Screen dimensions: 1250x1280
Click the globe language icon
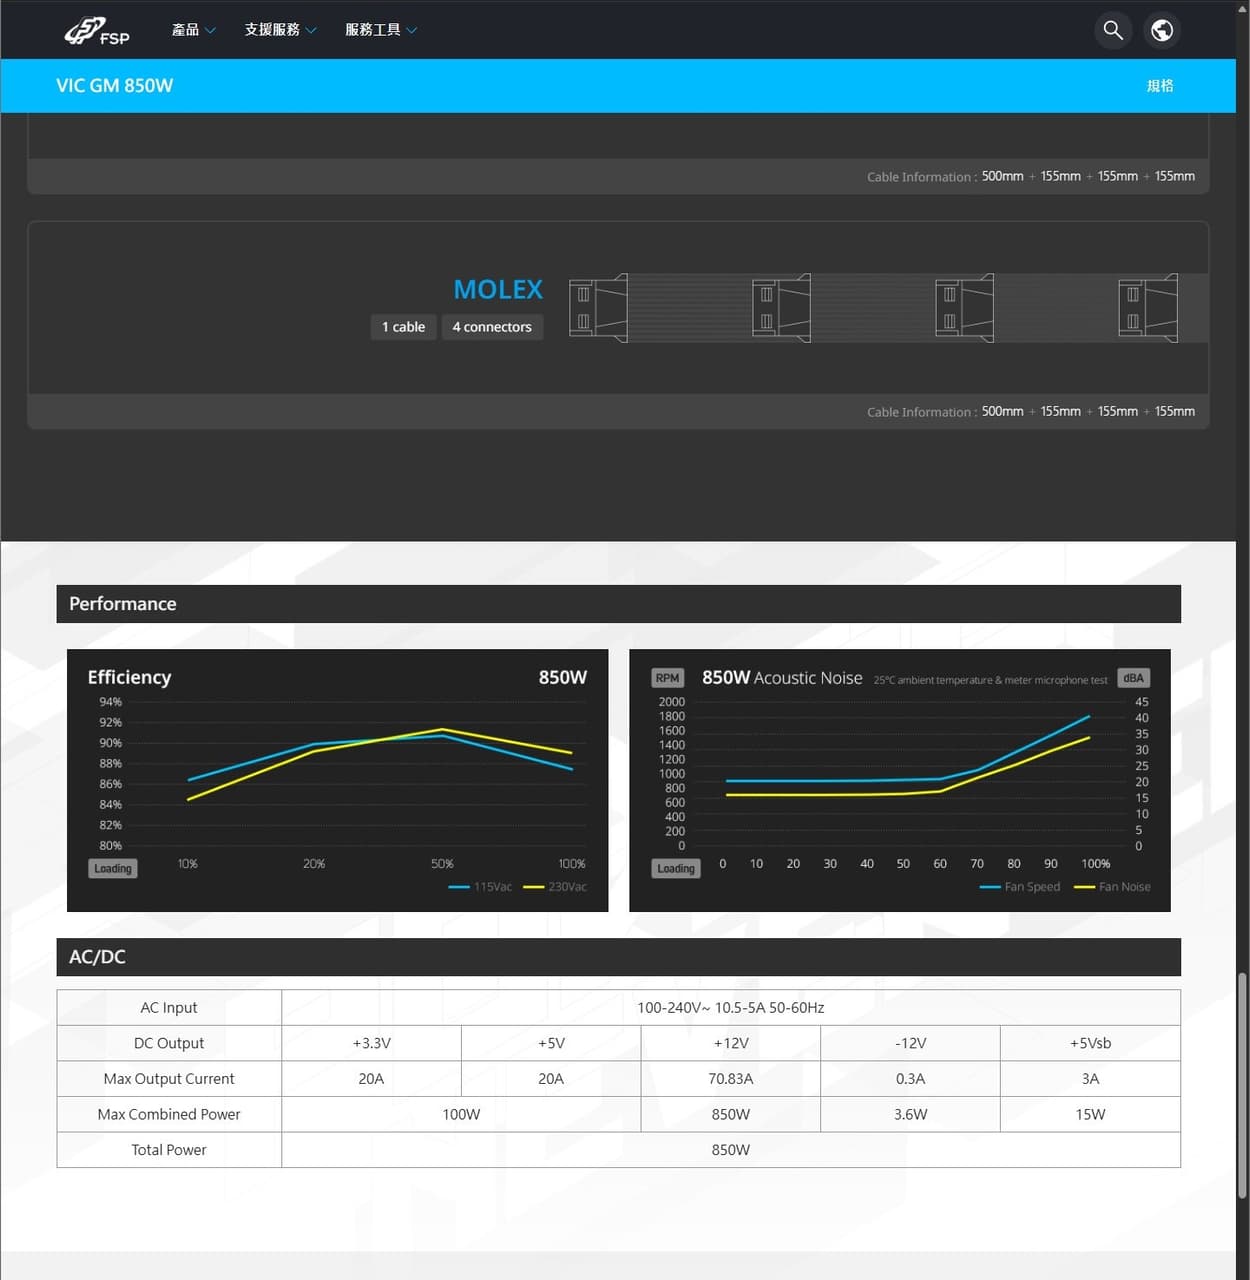(x=1162, y=30)
